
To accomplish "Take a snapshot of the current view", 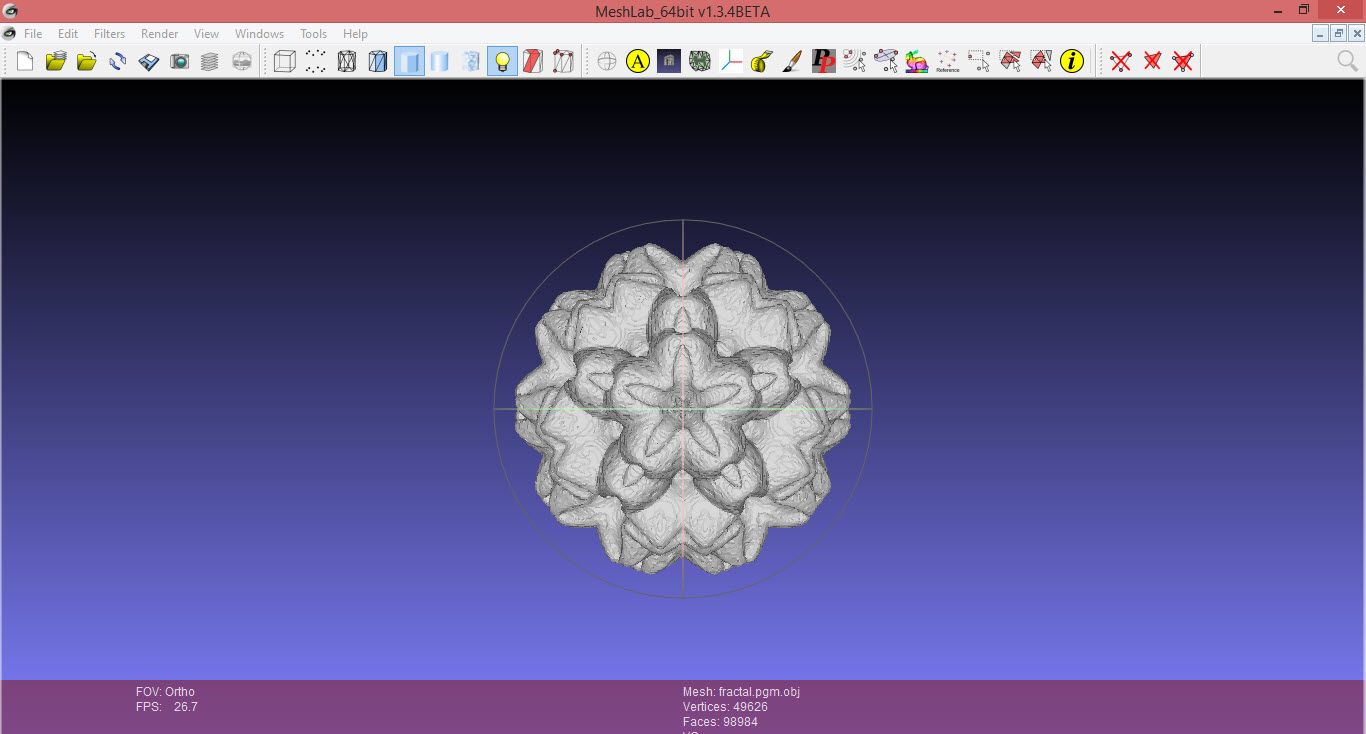I will 178,61.
